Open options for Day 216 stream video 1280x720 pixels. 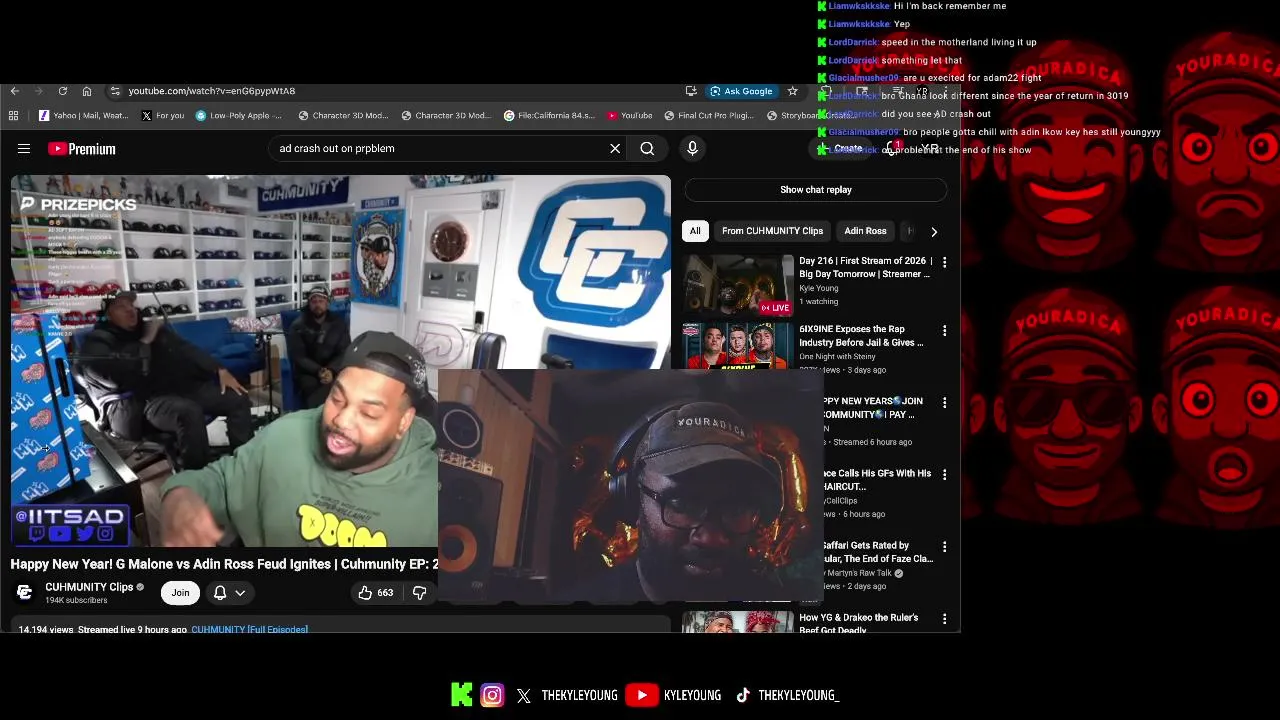[x=944, y=262]
